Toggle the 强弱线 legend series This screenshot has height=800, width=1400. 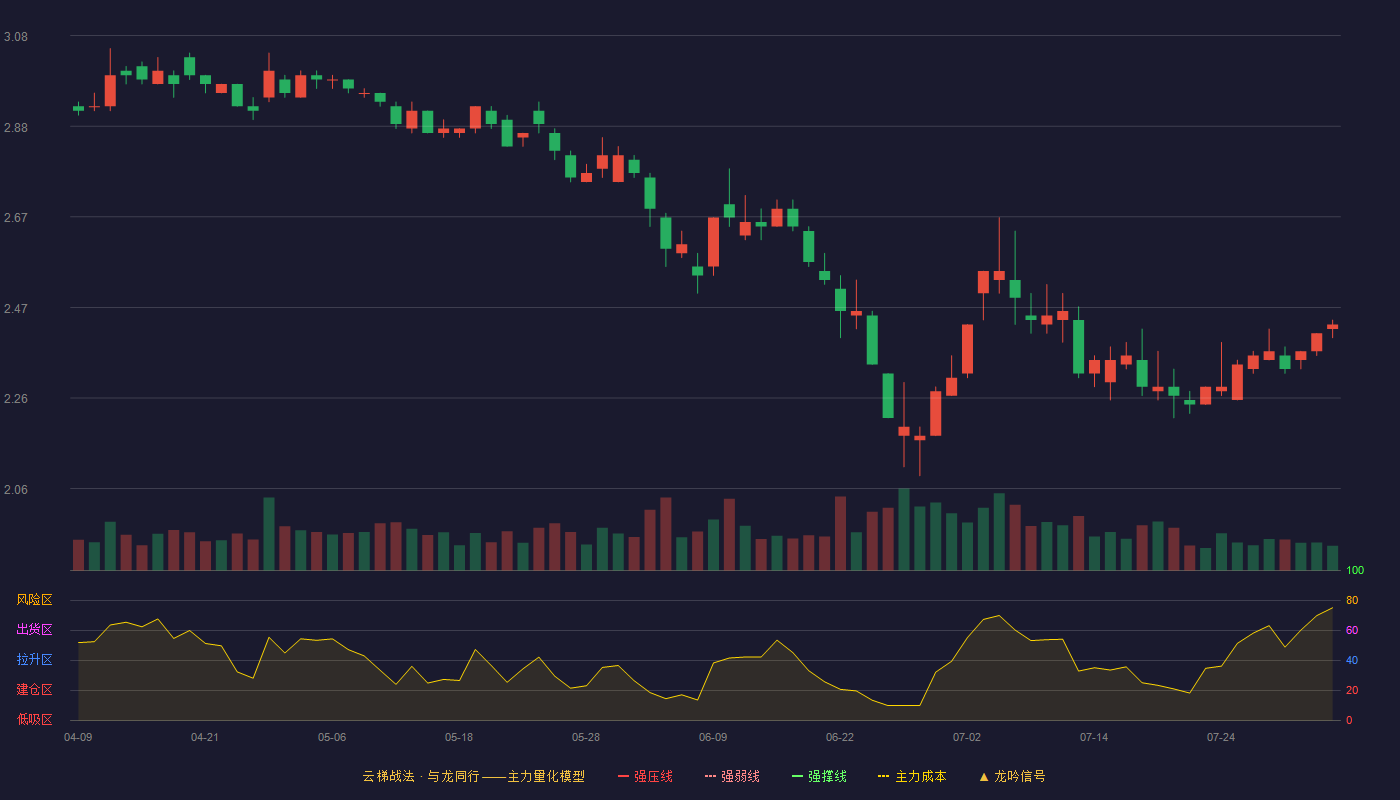pyautogui.click(x=732, y=776)
